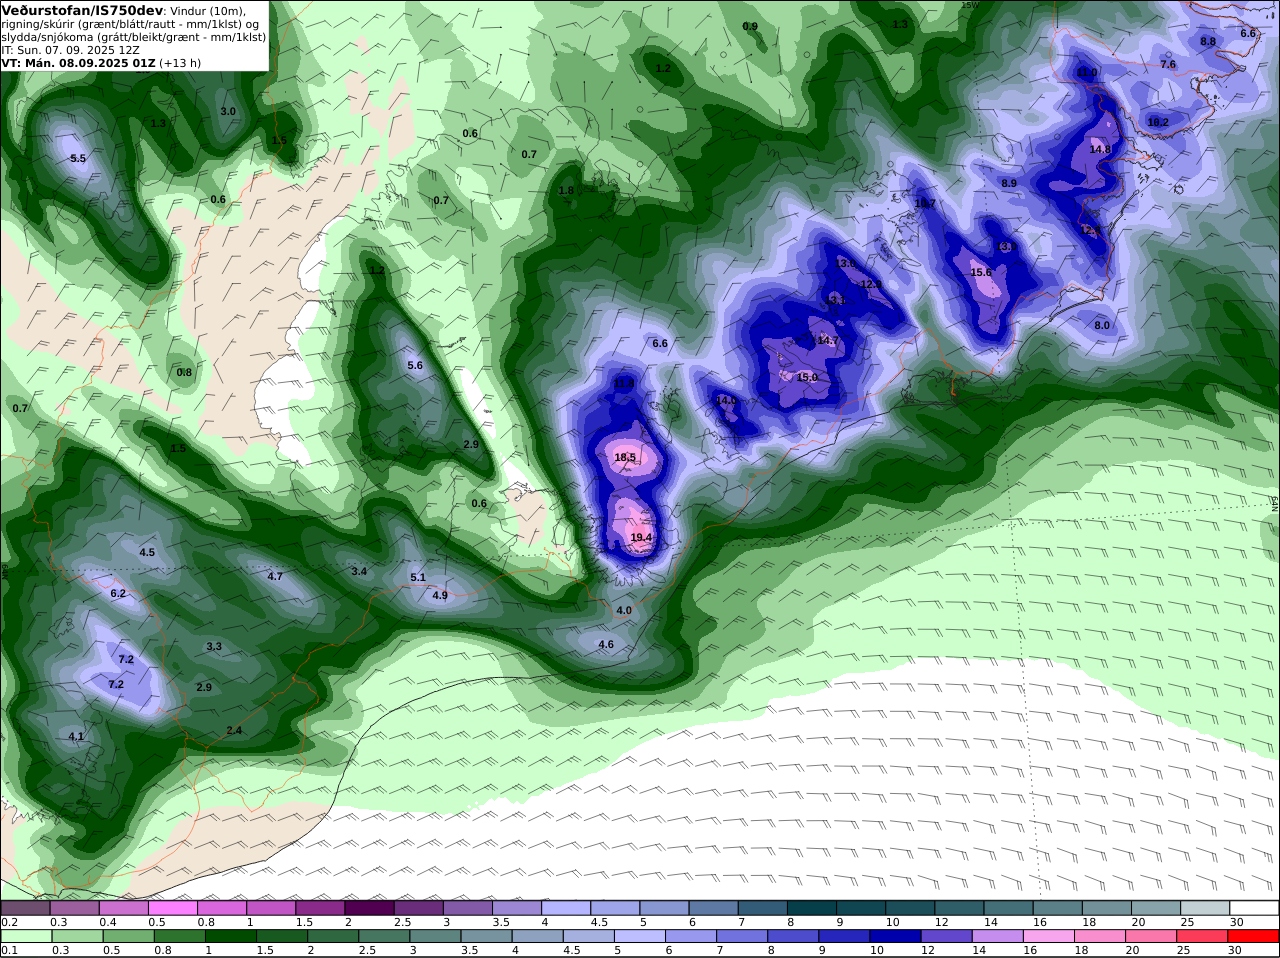Click the 4.6 value label
This screenshot has width=1280, height=958.
point(606,645)
